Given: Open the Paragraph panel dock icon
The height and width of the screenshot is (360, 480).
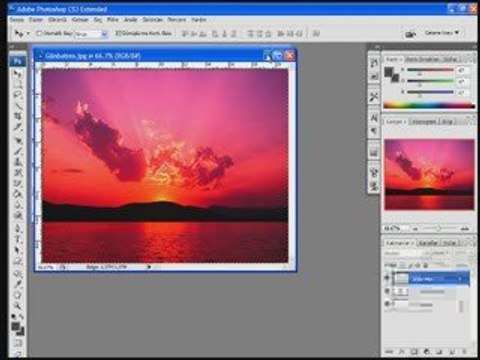Looking at the screenshot, I should tap(374, 131).
